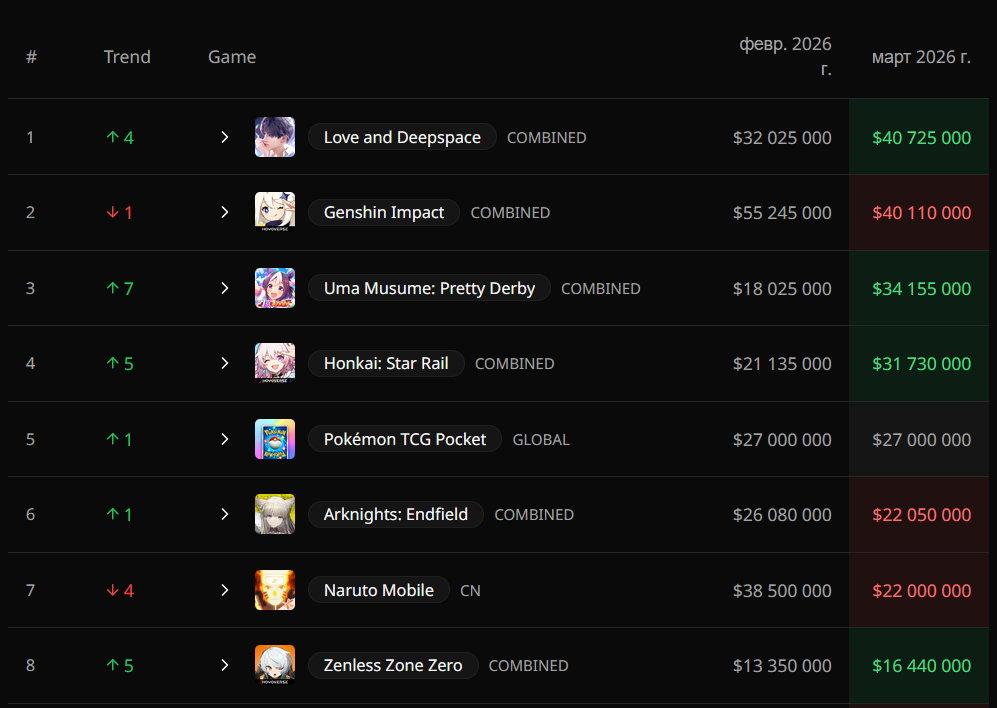
Task: Expand the Zenless Zone Zero row chevron
Action: [224, 665]
